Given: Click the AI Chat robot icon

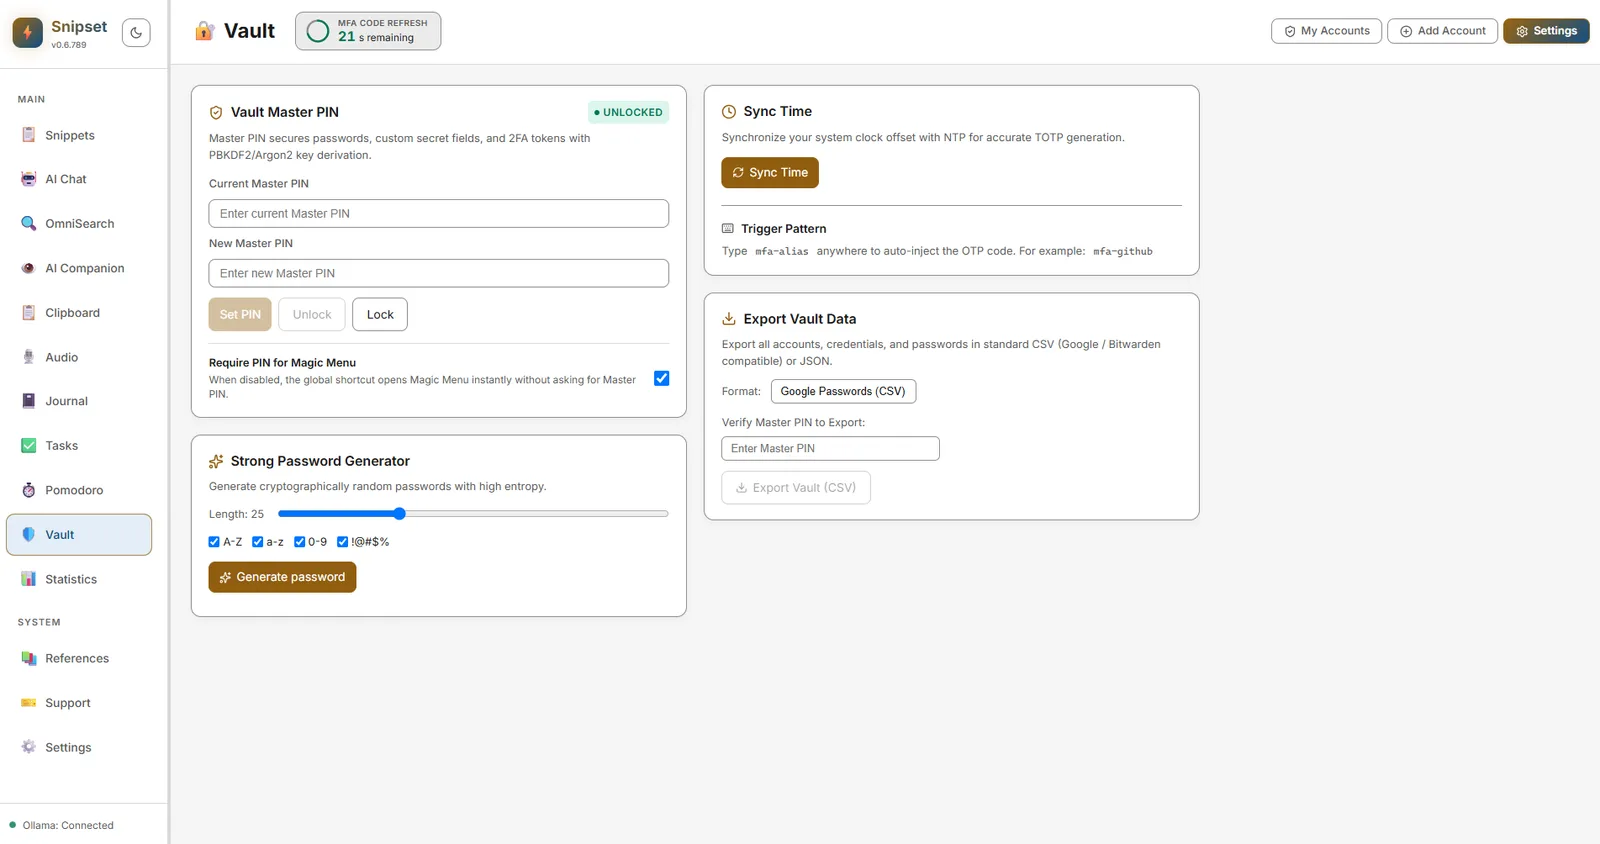Looking at the screenshot, I should (29, 179).
